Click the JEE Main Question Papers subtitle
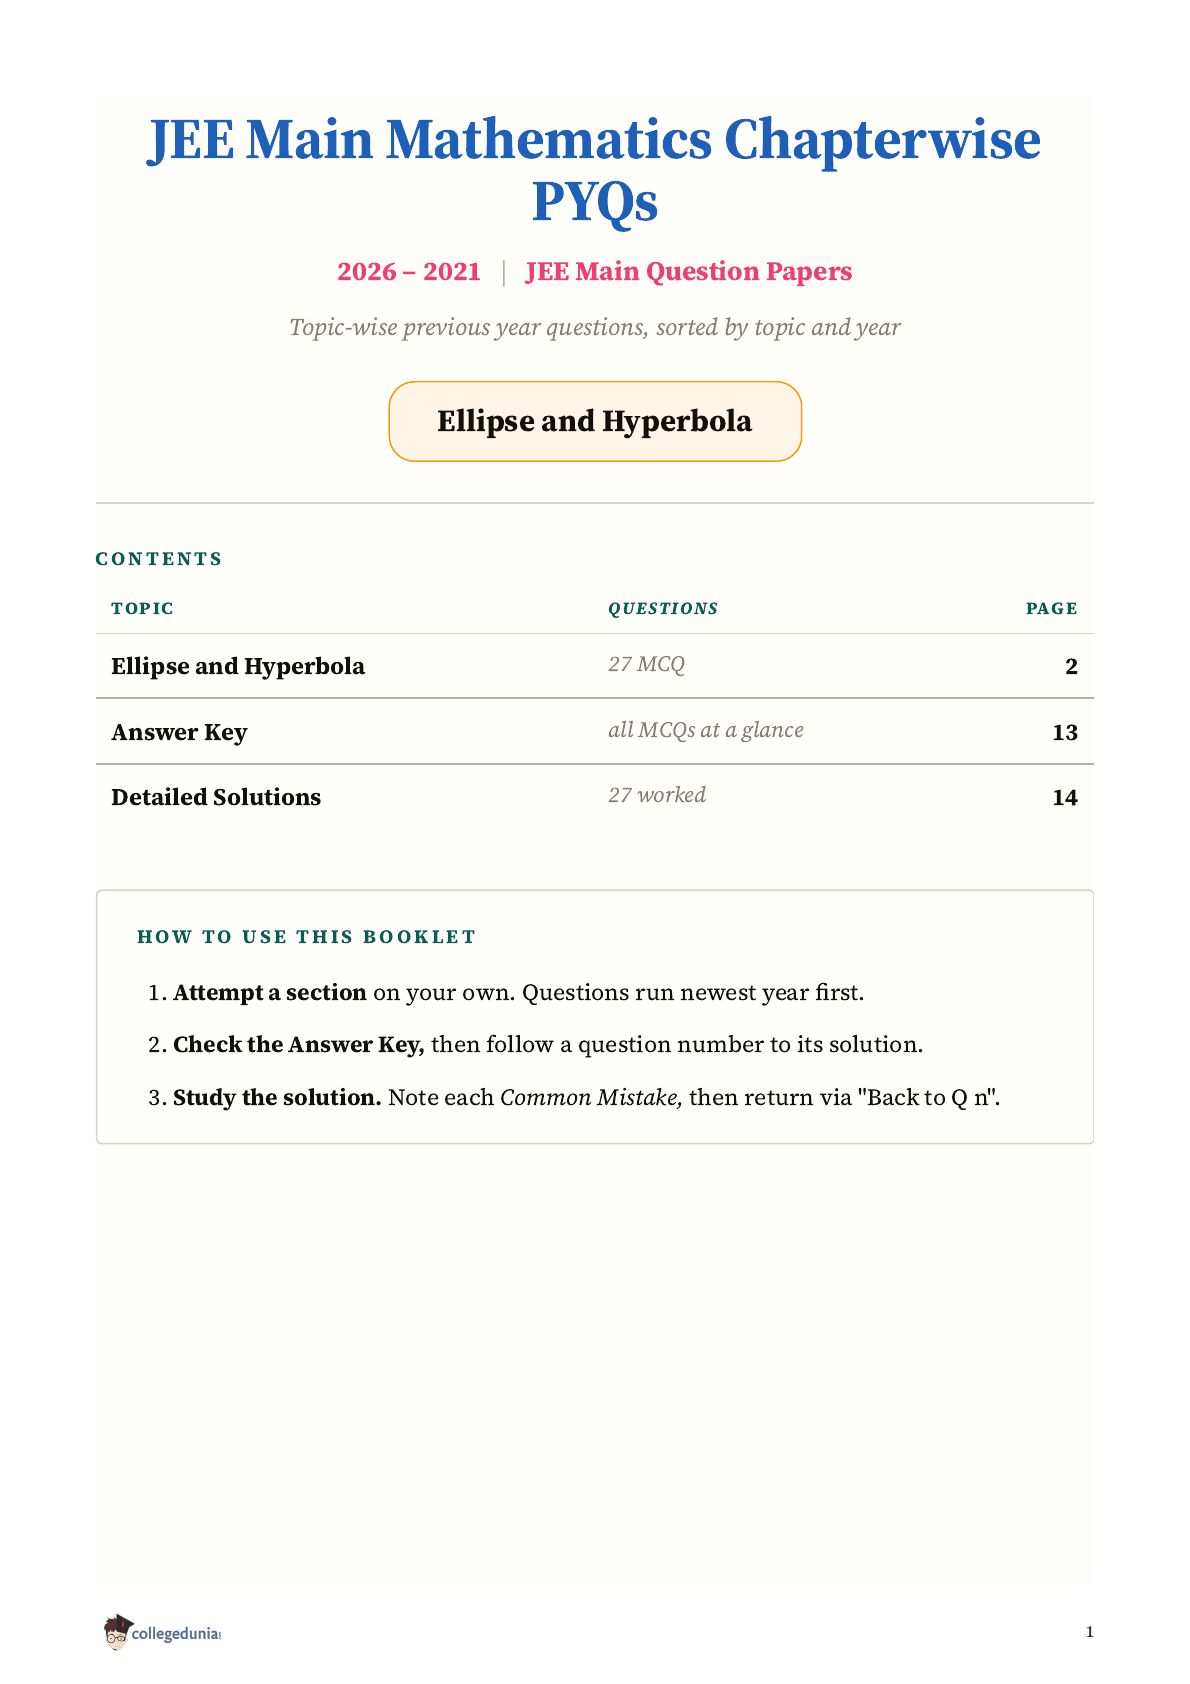This screenshot has height=1684, width=1190. (689, 271)
